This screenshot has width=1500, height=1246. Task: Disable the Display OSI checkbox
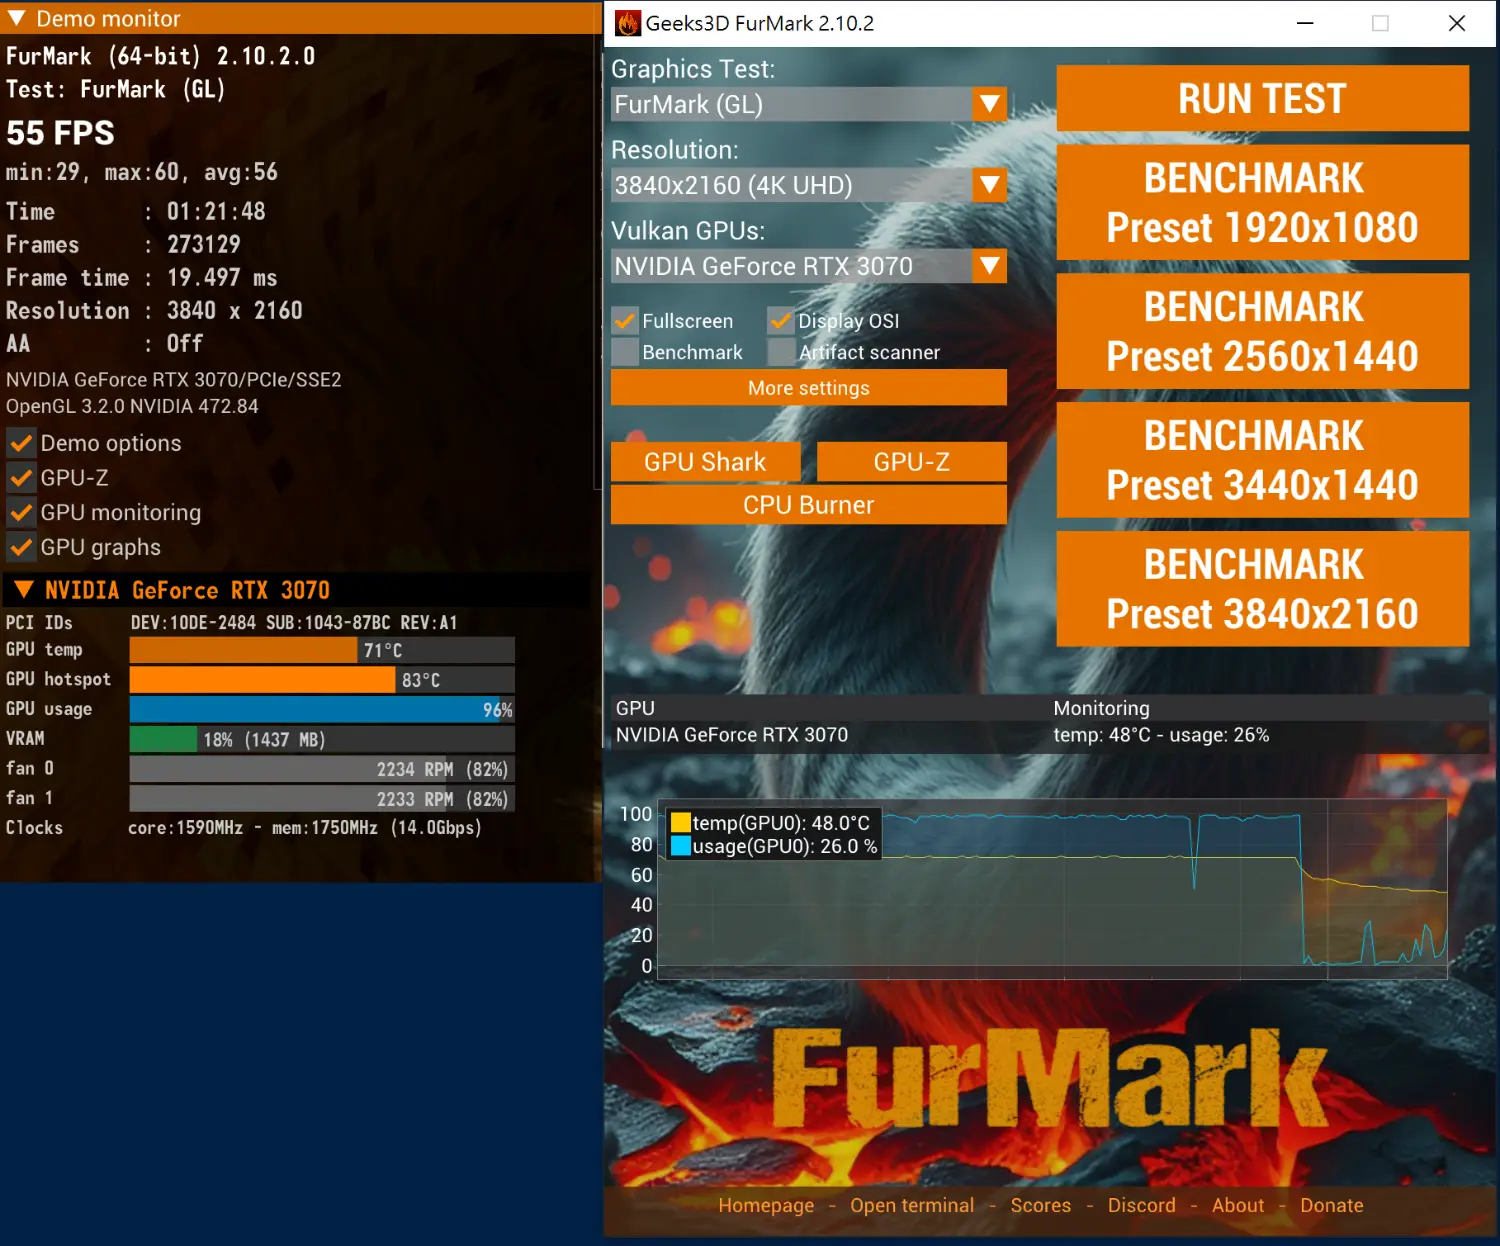click(x=781, y=321)
